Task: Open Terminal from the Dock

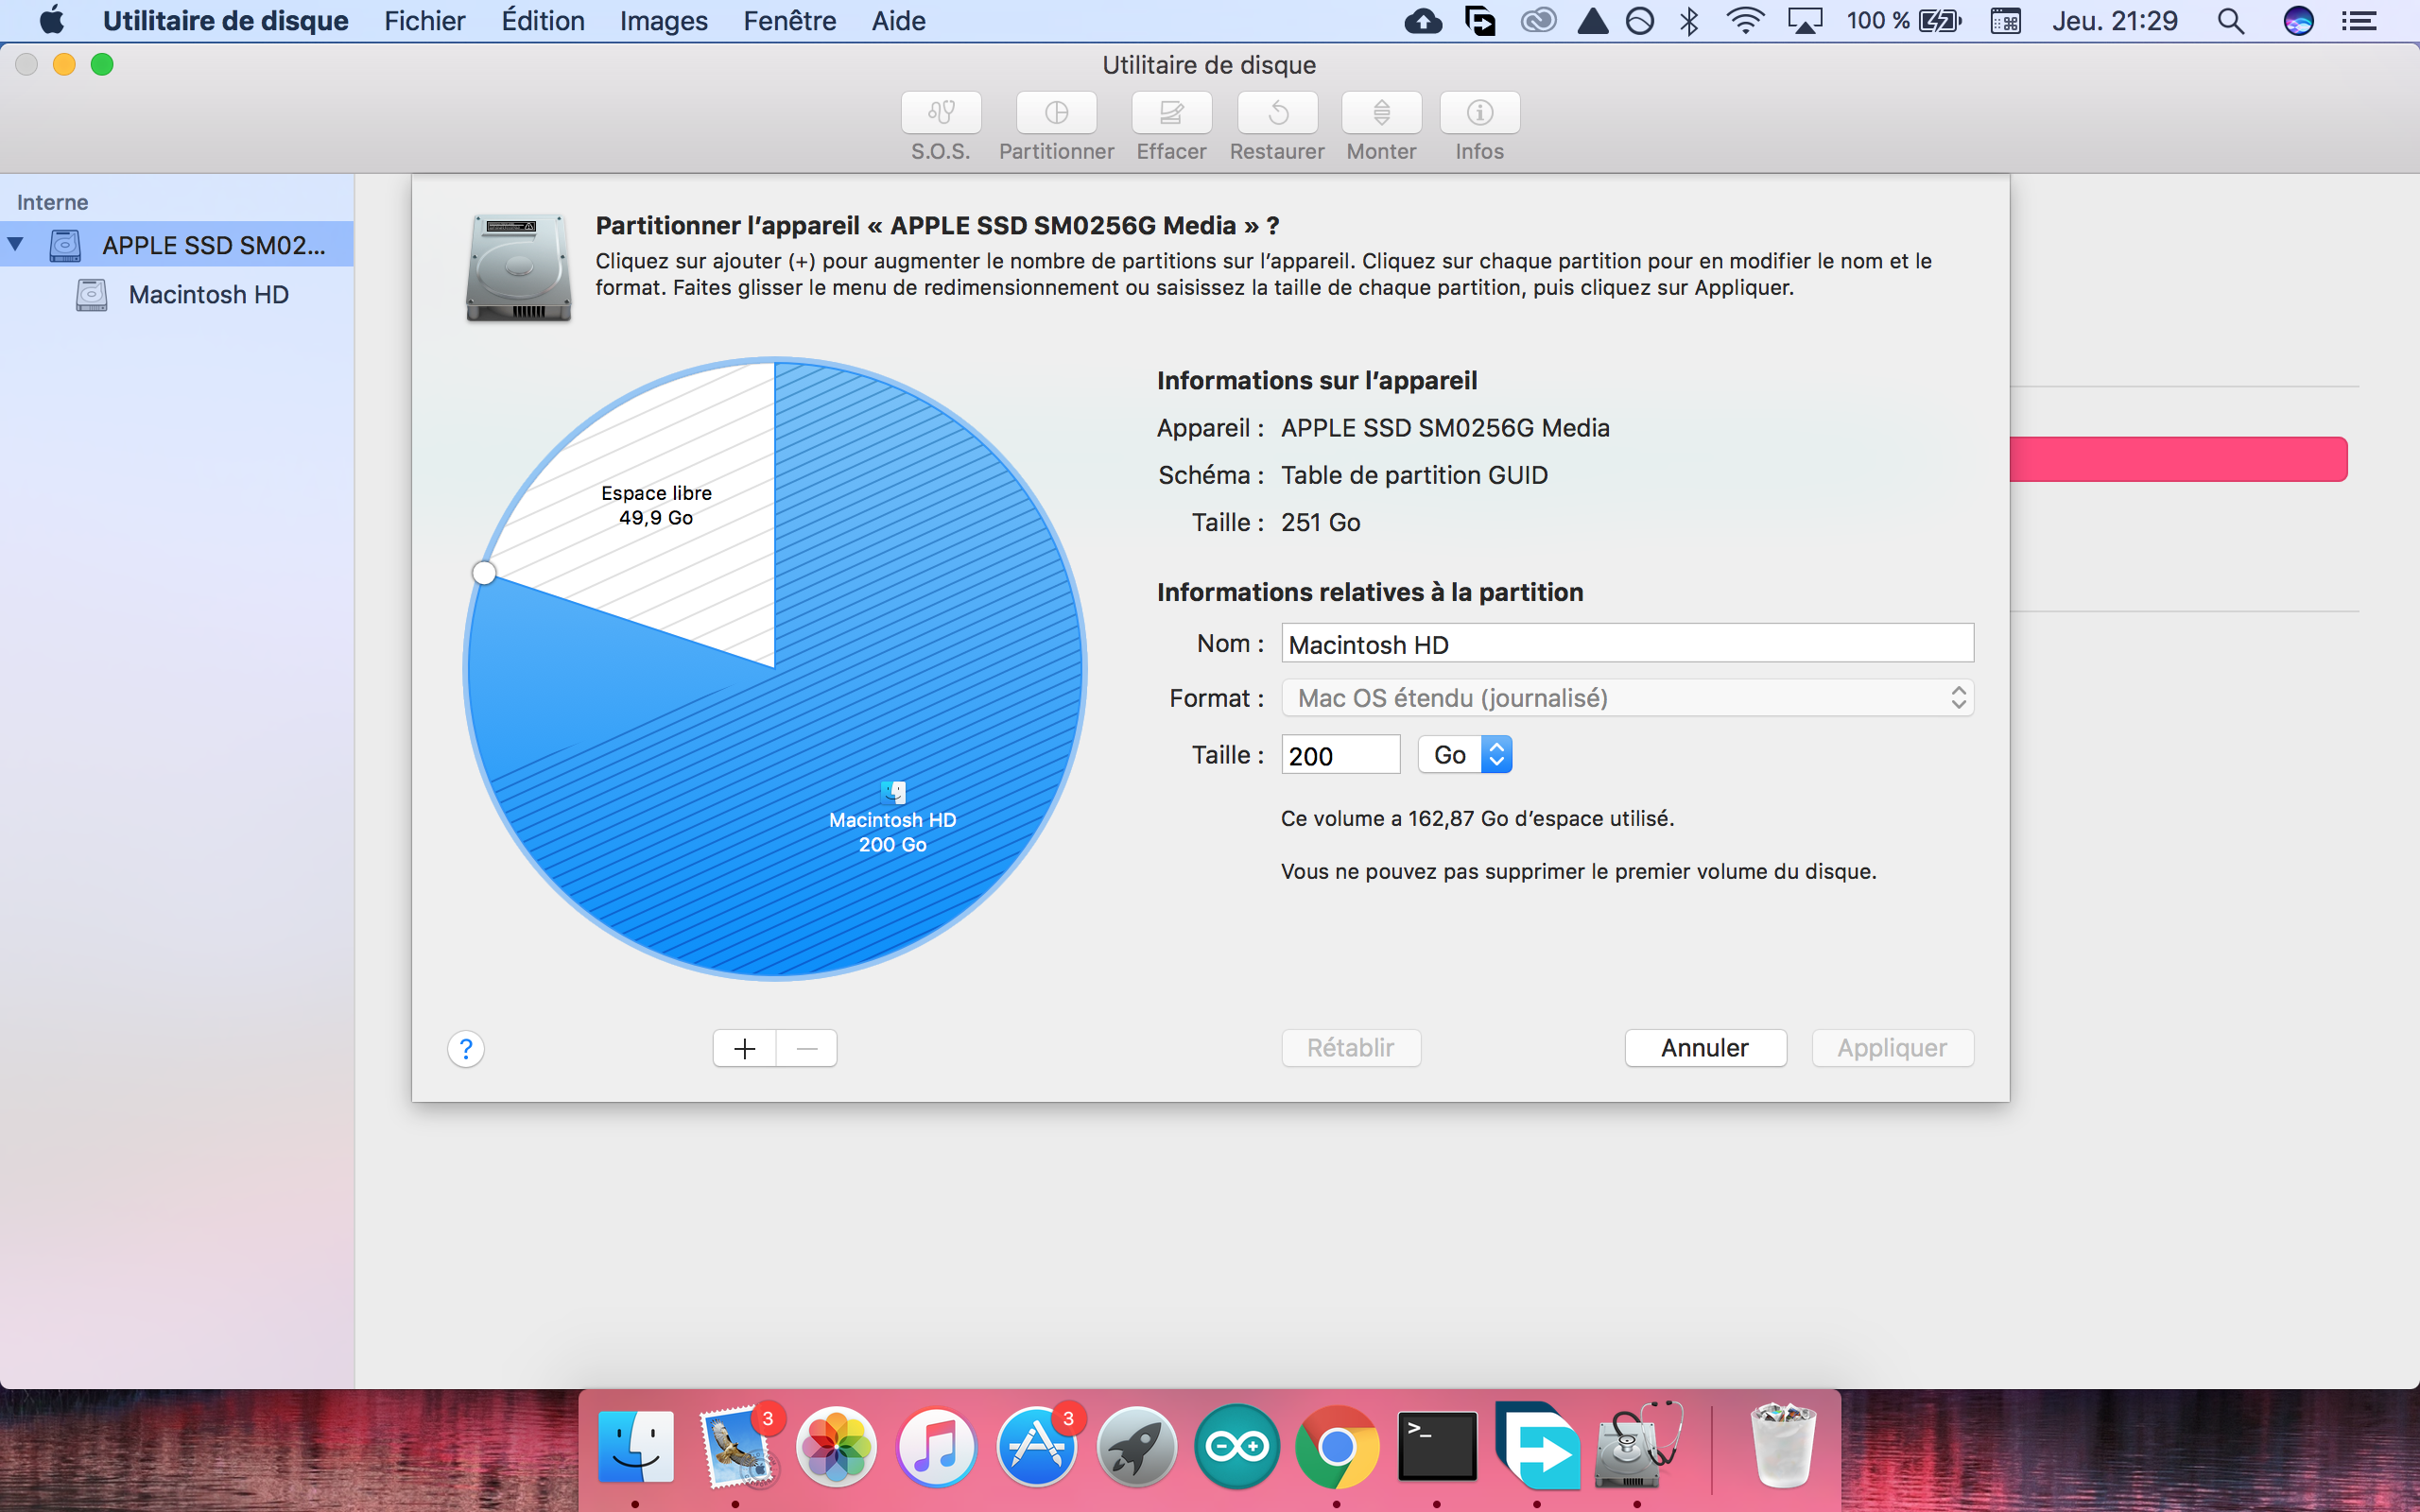Action: 1437,1446
